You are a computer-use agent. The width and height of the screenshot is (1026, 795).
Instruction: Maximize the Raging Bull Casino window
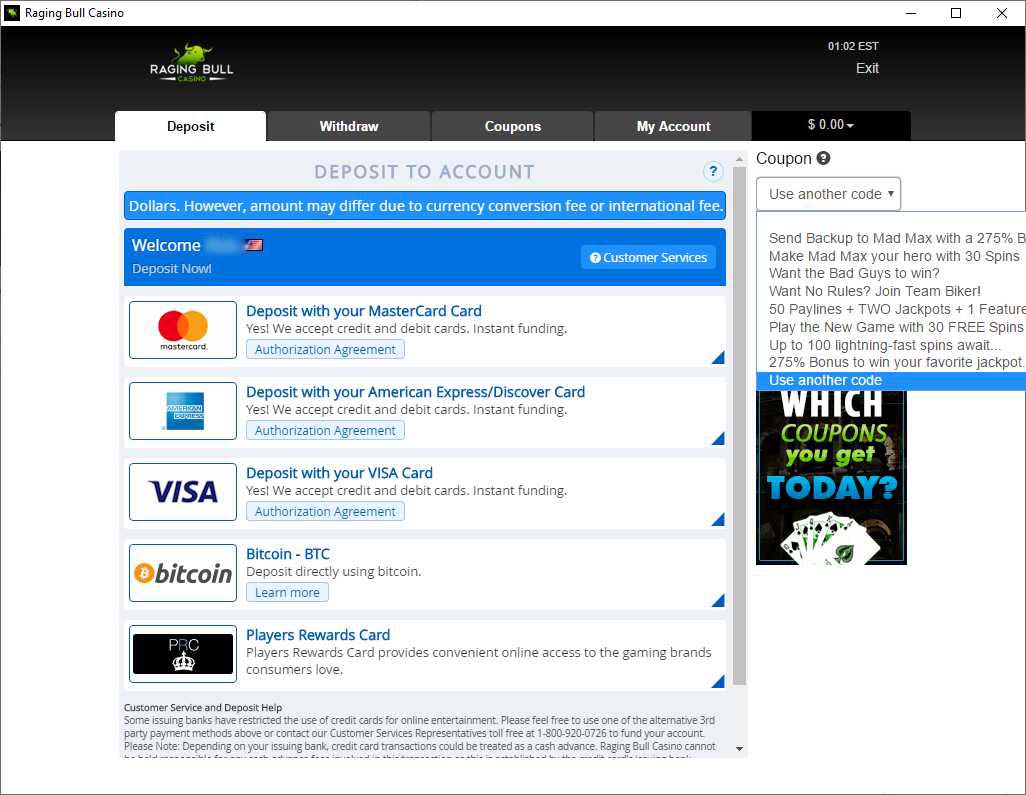(x=956, y=13)
